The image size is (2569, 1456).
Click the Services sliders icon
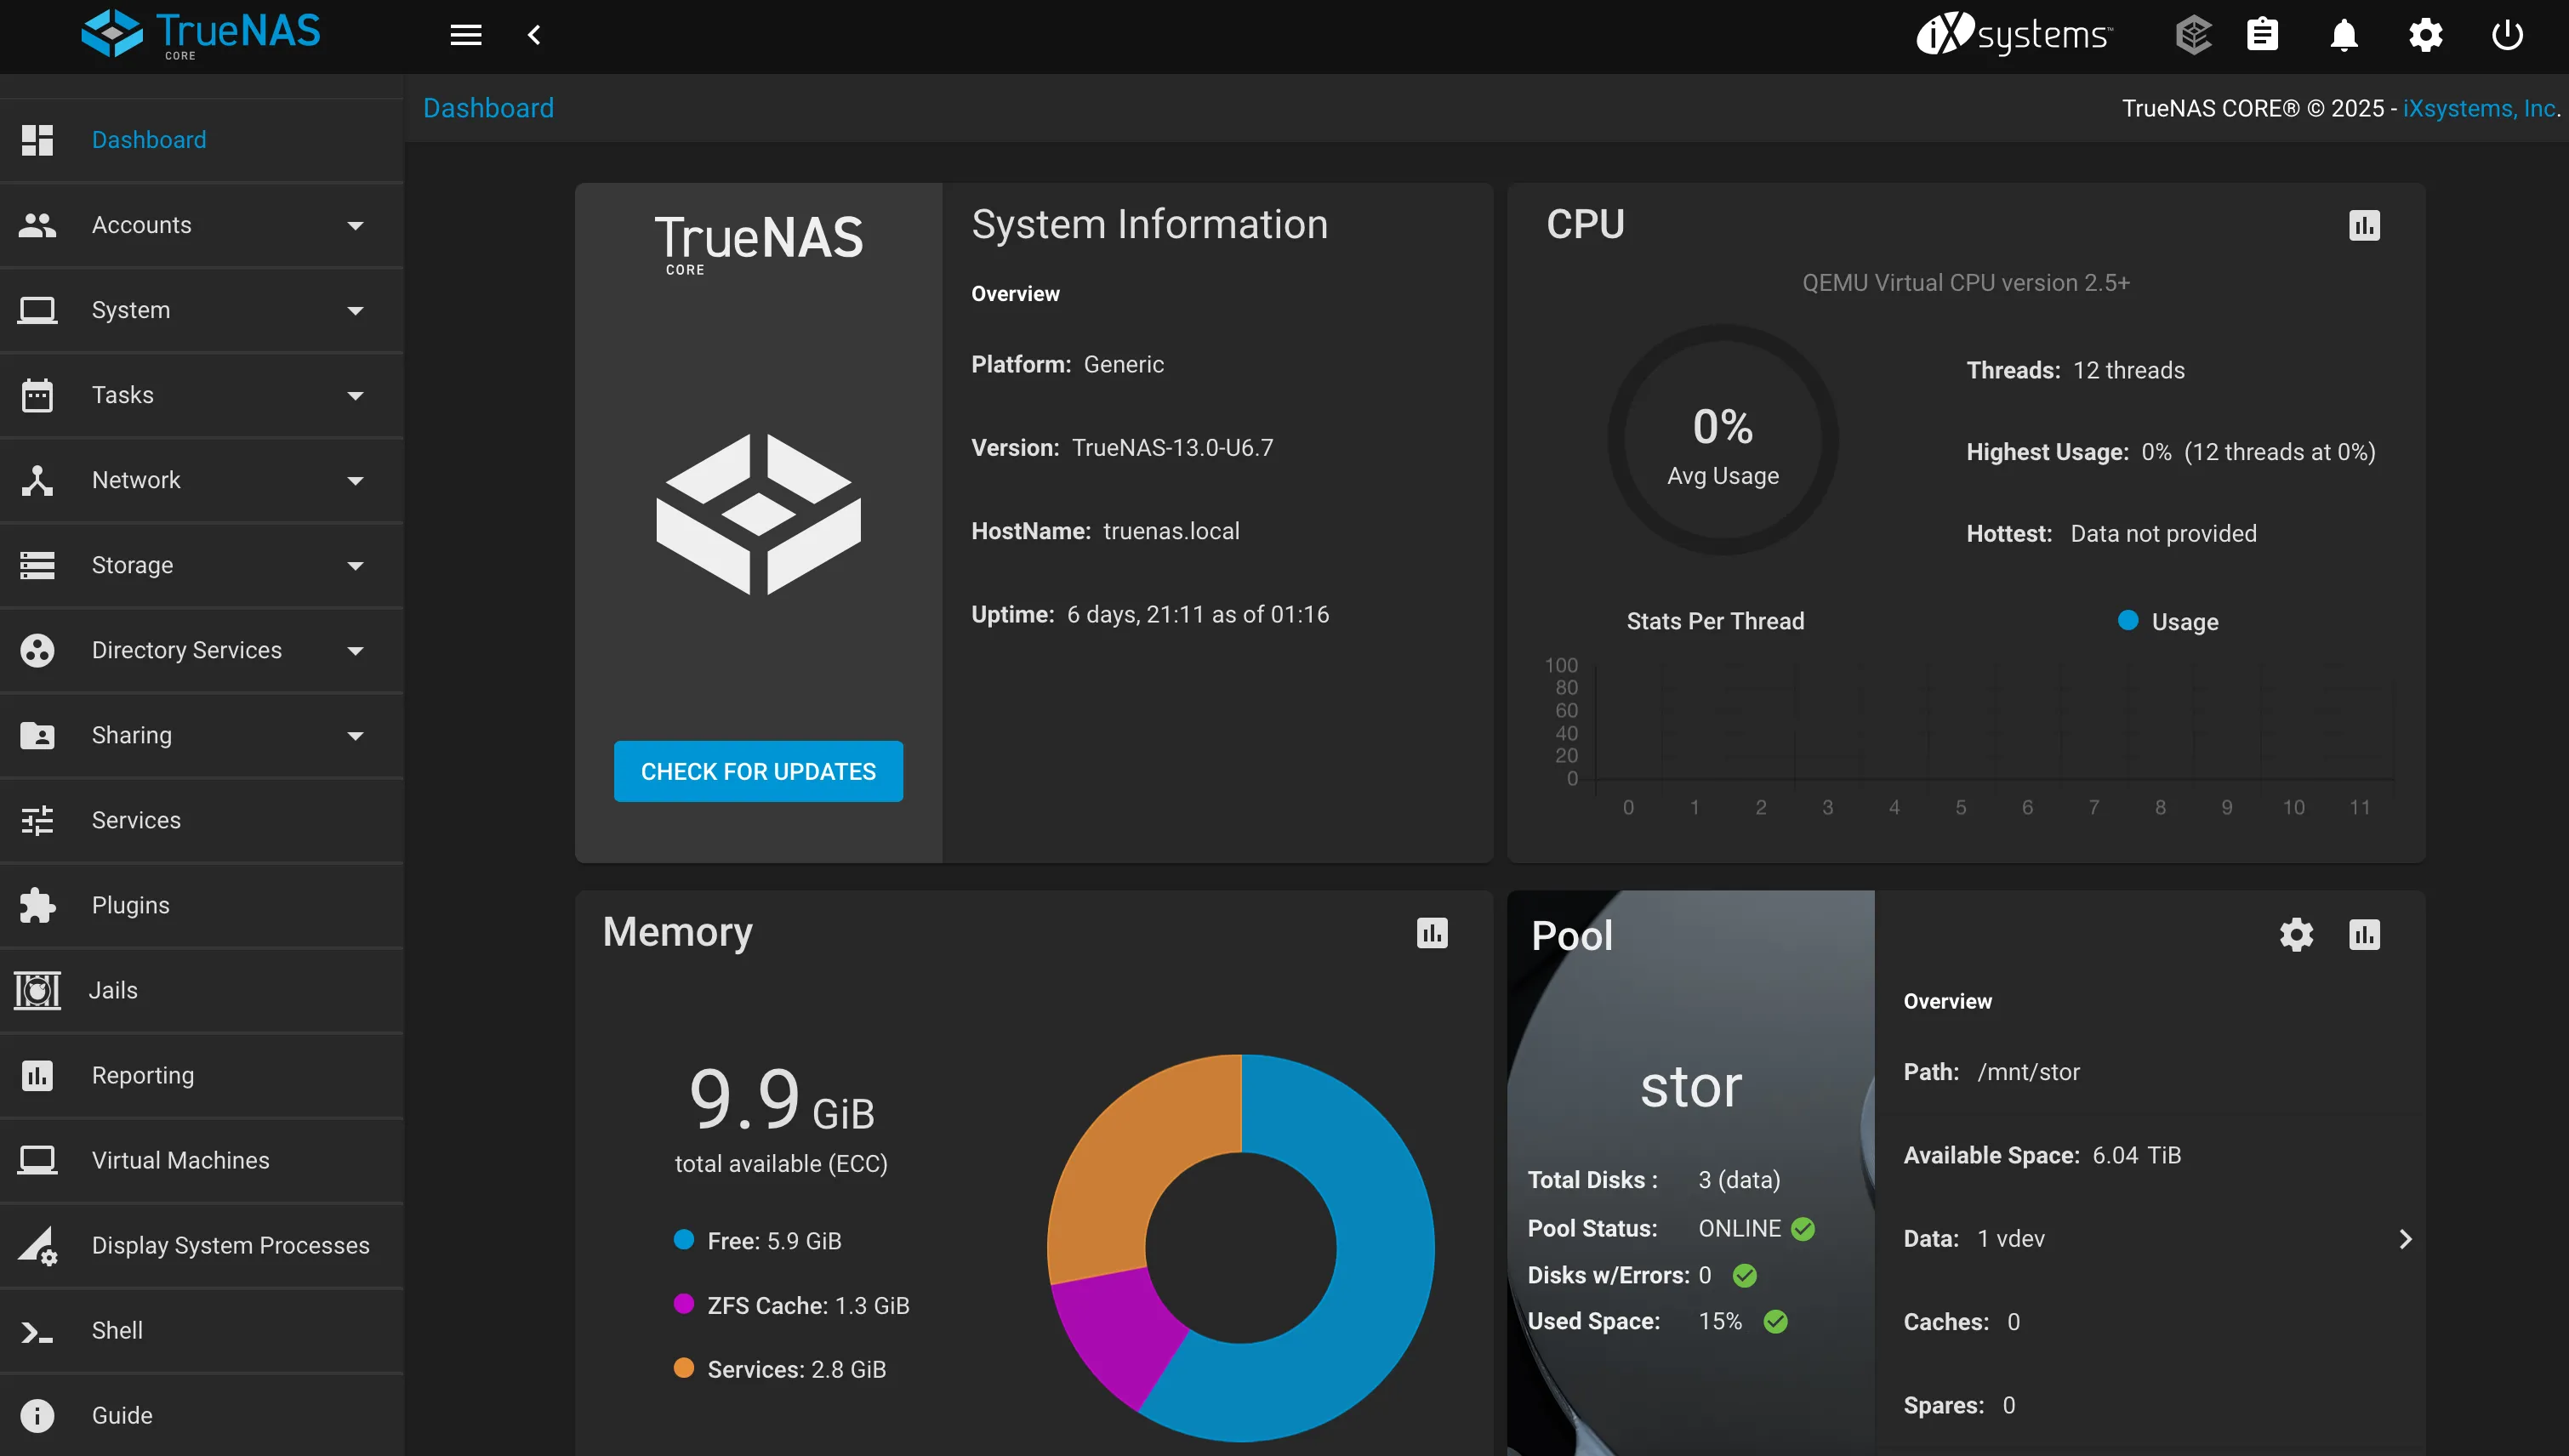click(37, 820)
